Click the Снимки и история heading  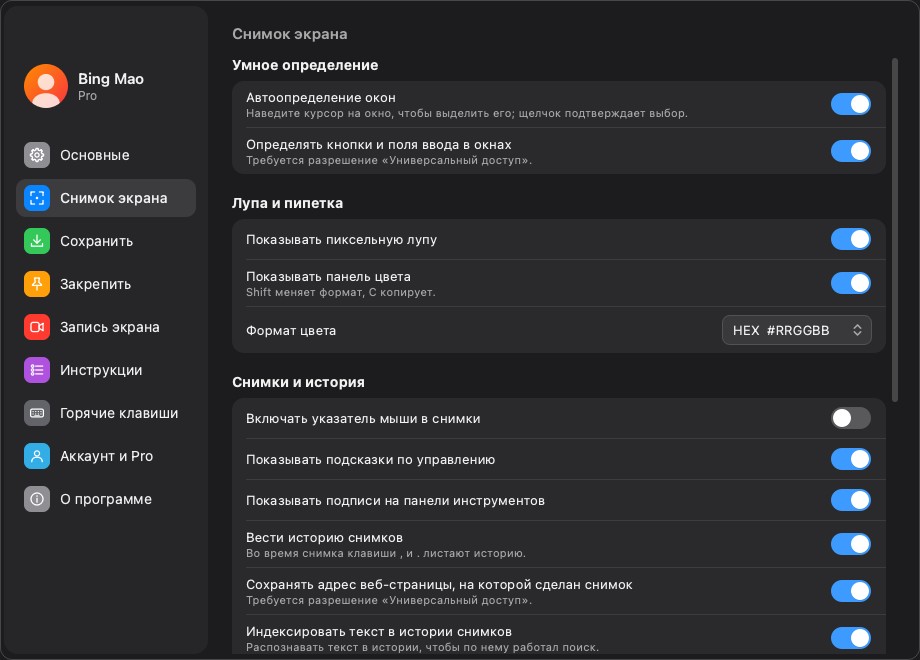pos(298,382)
